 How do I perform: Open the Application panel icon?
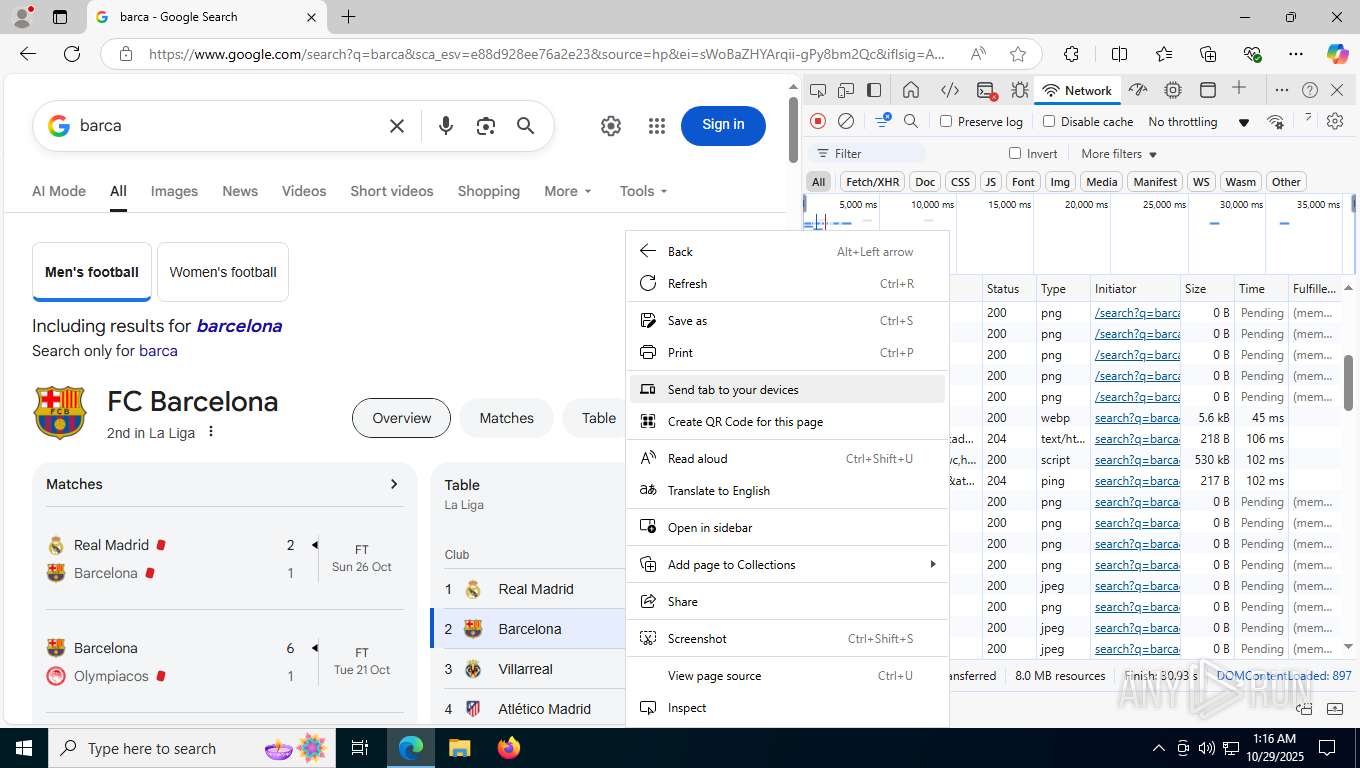(1207, 90)
